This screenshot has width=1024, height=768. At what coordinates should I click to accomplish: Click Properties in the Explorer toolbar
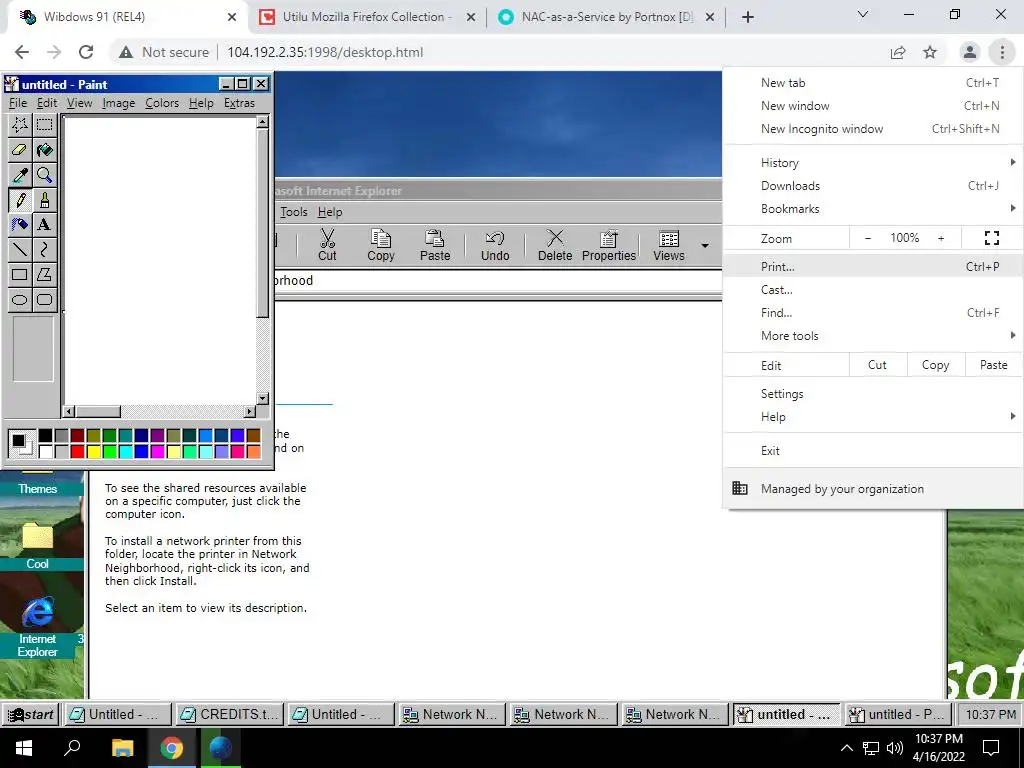click(x=609, y=245)
